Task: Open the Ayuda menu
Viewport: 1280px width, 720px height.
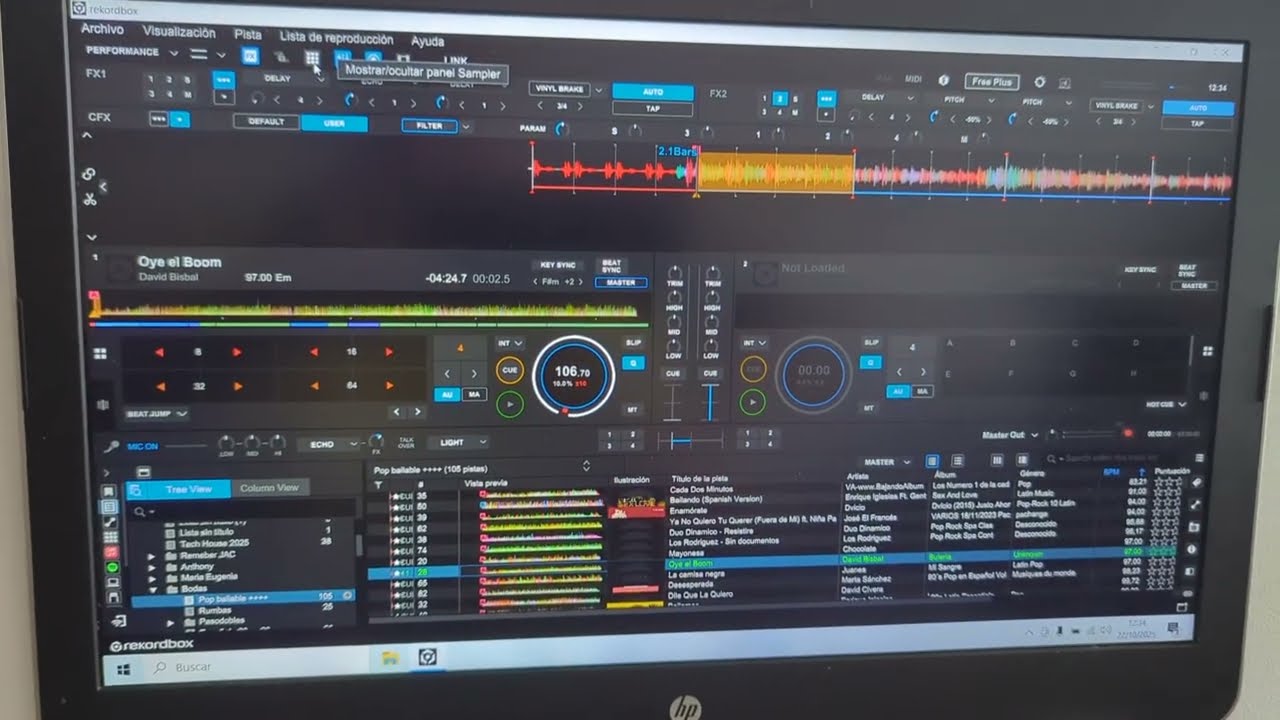Action: [428, 41]
